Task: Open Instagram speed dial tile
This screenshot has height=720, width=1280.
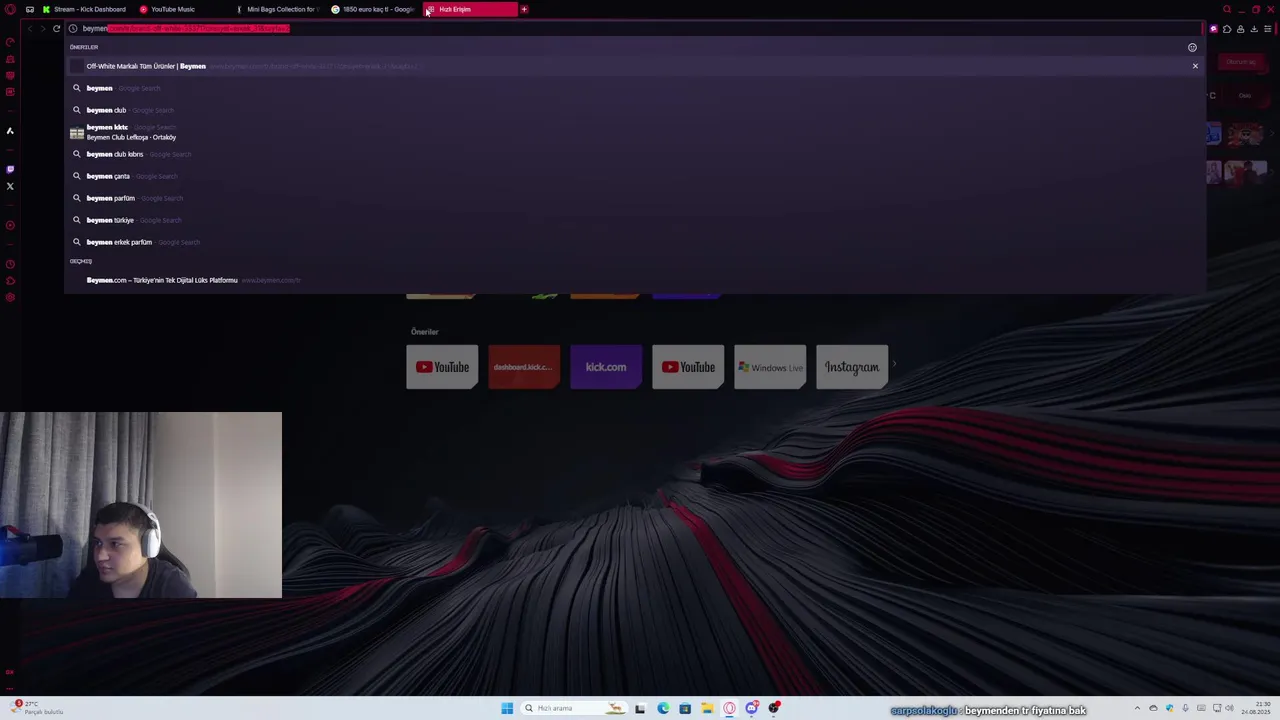Action: [x=852, y=367]
